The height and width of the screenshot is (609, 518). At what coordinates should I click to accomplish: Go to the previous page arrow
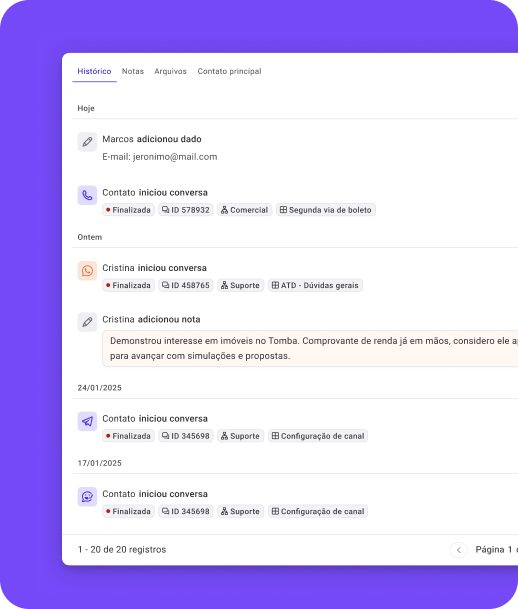click(x=459, y=550)
